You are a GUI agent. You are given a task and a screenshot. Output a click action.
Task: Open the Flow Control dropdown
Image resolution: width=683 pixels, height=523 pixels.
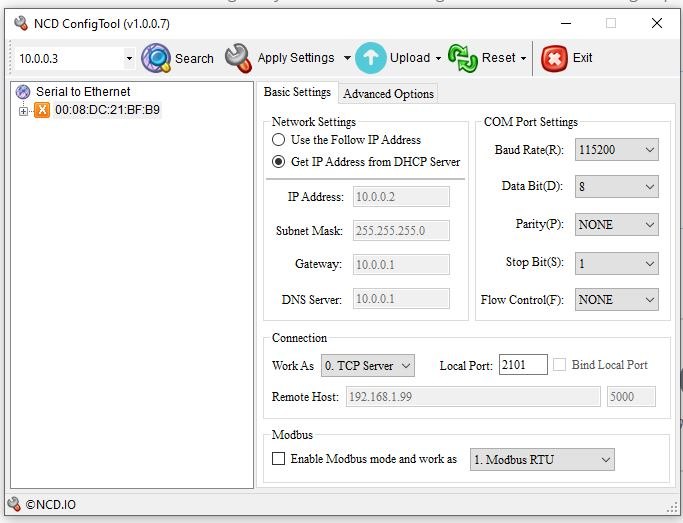coord(616,300)
